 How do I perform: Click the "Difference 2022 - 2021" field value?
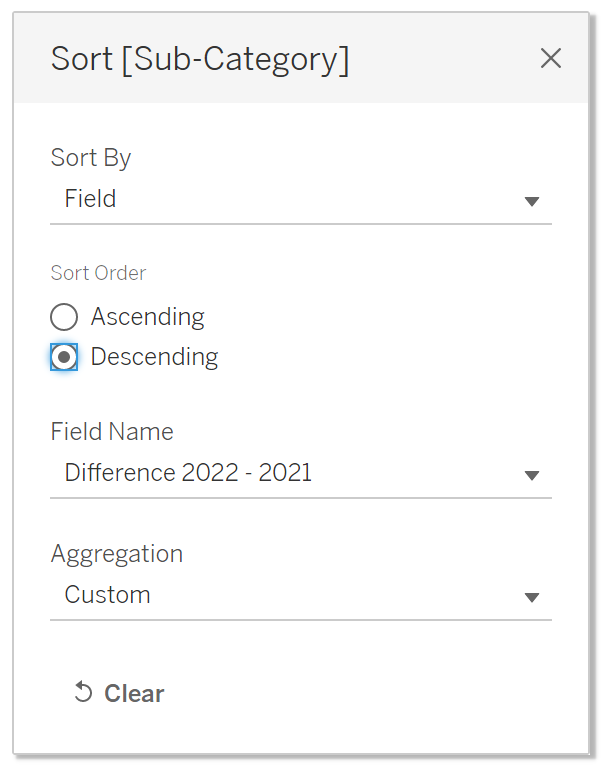[x=188, y=473]
